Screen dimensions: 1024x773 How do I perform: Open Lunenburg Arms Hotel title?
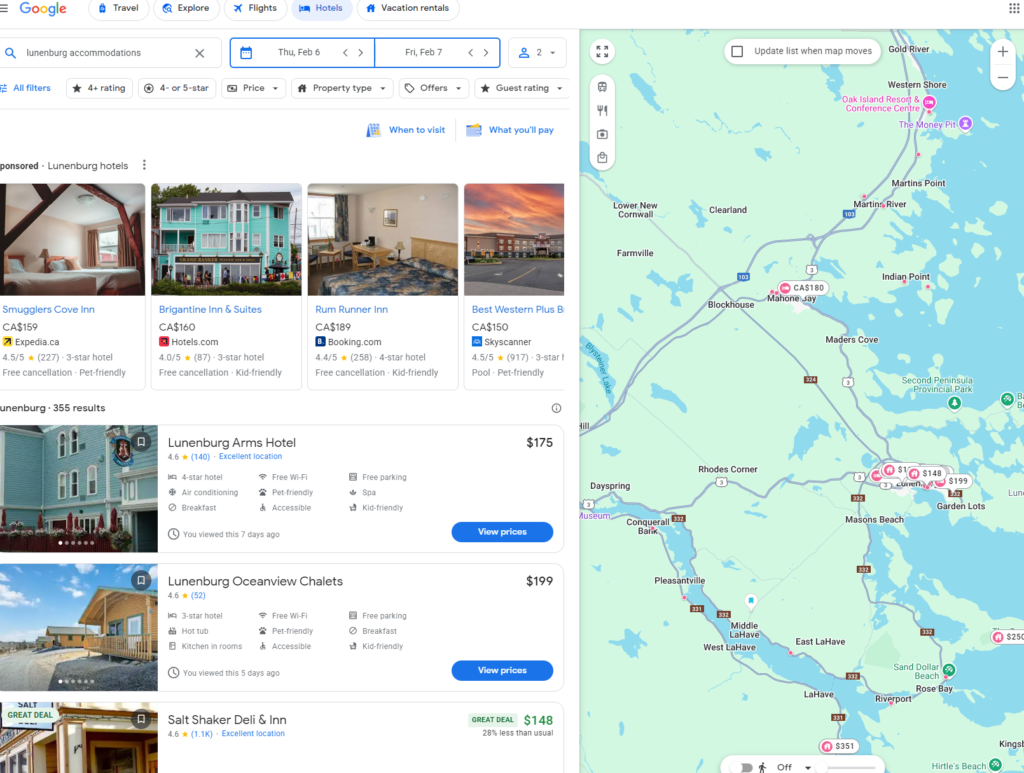click(x=232, y=443)
